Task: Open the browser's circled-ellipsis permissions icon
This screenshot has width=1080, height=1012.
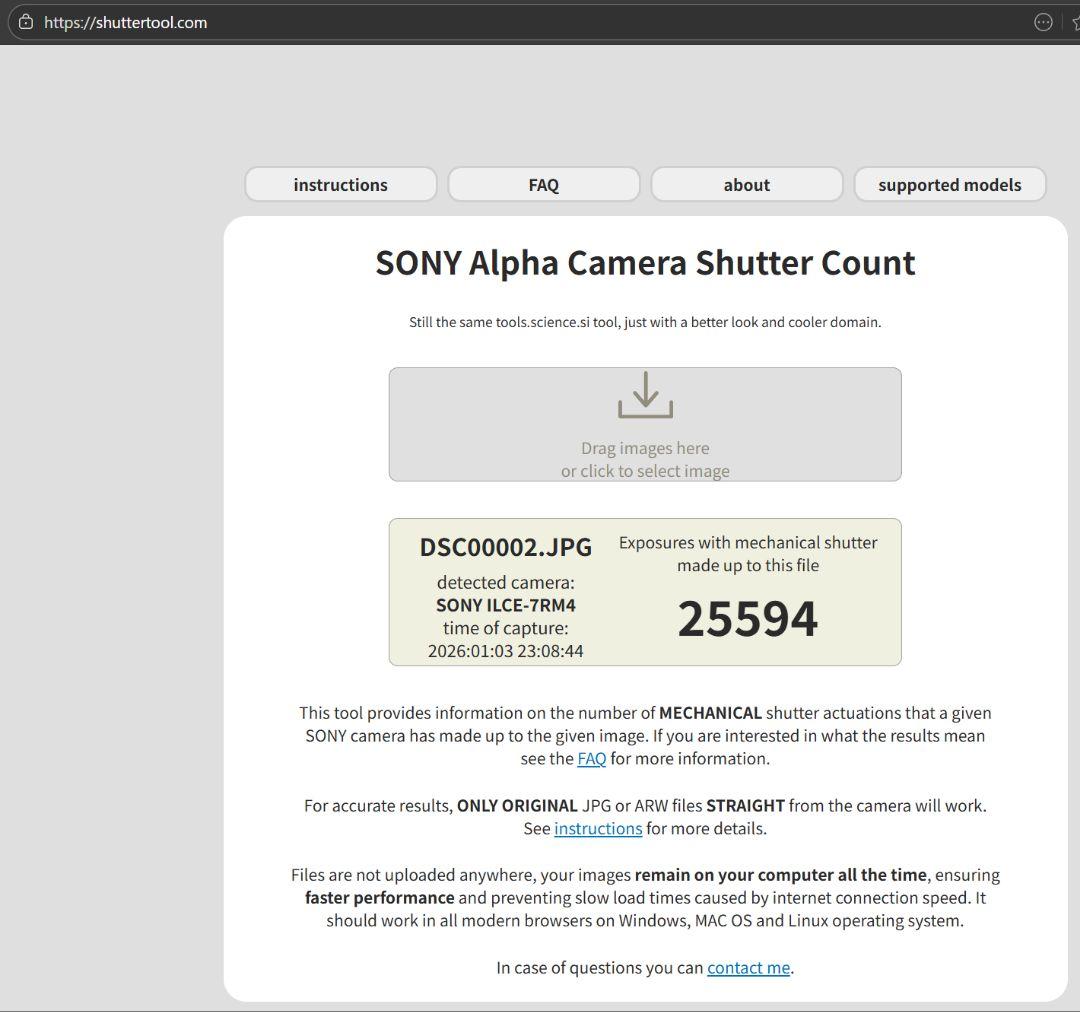Action: click(x=1043, y=21)
